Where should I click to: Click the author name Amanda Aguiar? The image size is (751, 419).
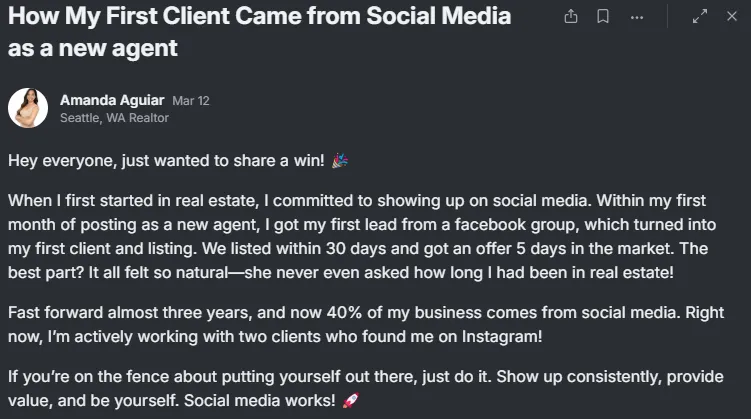pos(112,100)
